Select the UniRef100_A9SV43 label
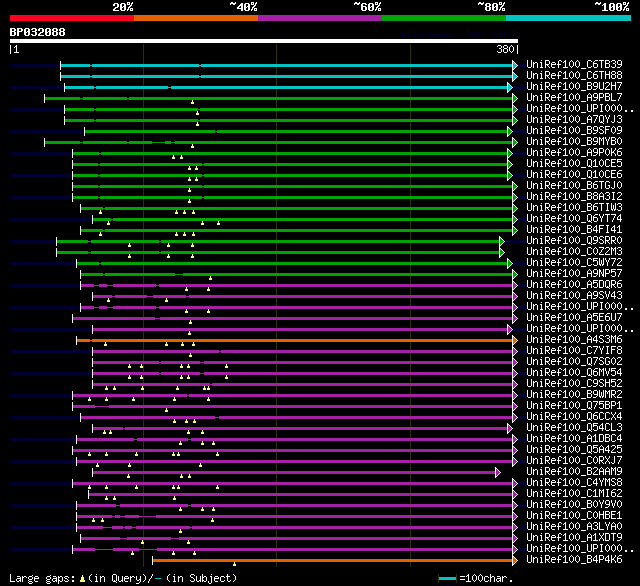The width and height of the screenshot is (640, 586). pos(574,296)
